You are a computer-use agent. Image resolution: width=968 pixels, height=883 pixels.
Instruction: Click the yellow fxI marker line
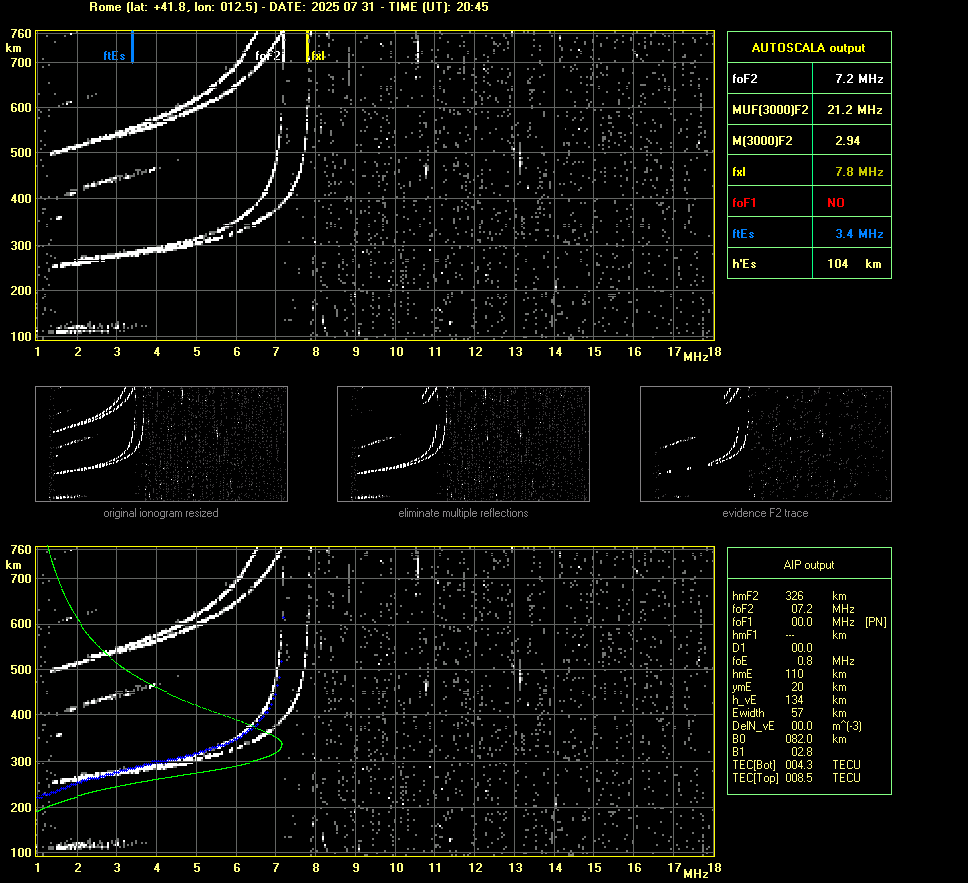[307, 47]
